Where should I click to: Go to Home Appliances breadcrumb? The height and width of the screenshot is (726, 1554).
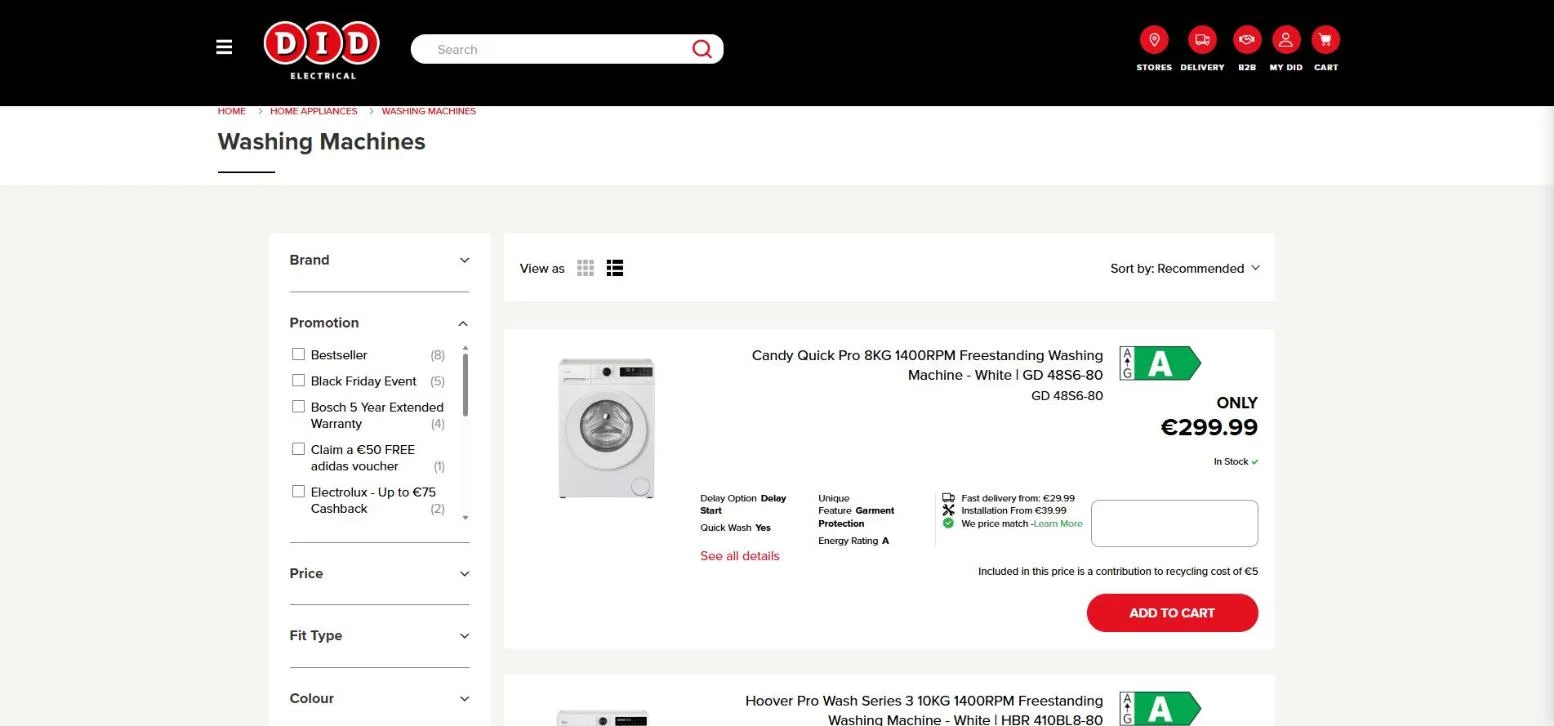pyautogui.click(x=313, y=111)
